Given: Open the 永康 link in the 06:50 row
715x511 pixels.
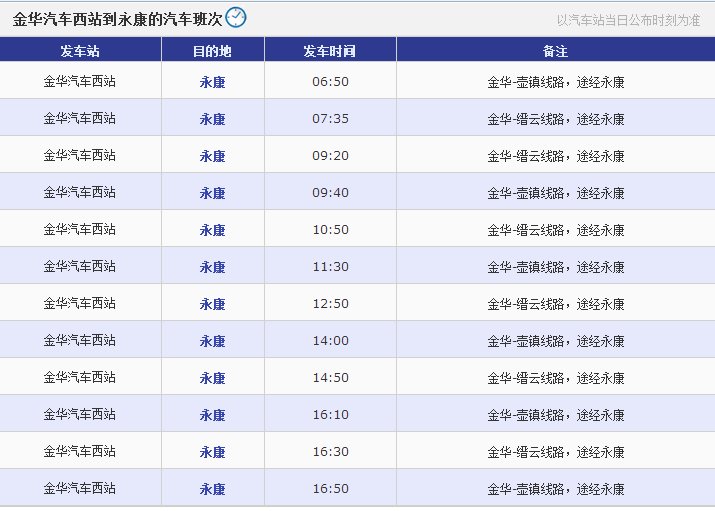Looking at the screenshot, I should [212, 82].
